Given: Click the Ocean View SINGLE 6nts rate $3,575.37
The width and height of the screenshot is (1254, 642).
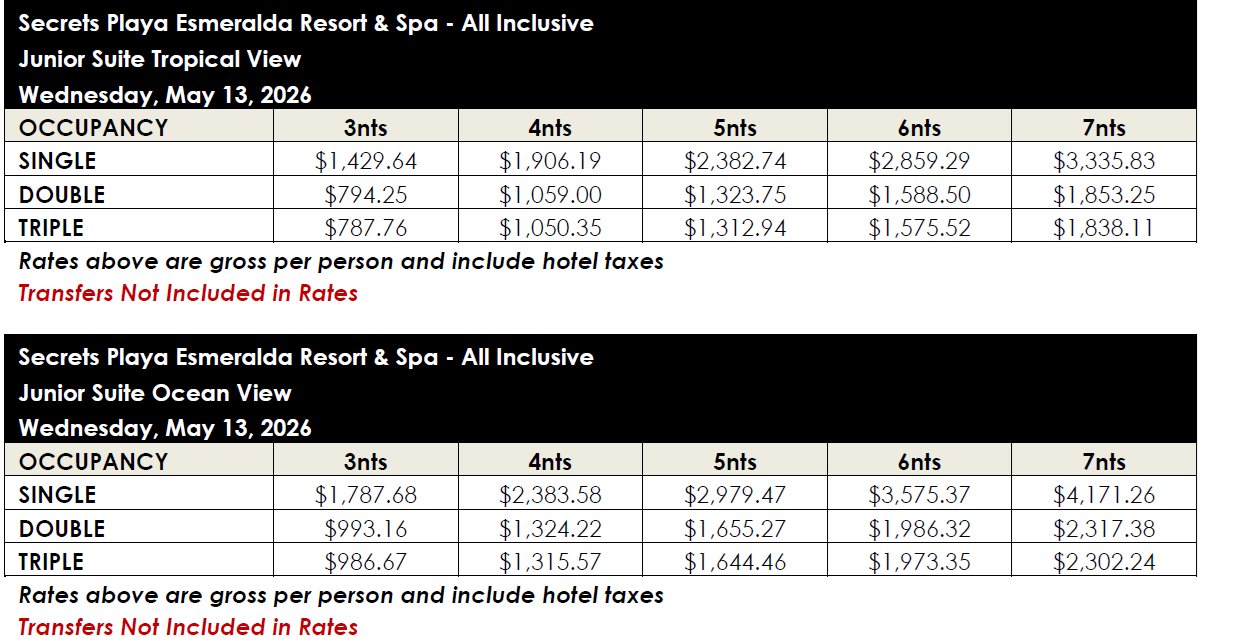Looking at the screenshot, I should (920, 495).
